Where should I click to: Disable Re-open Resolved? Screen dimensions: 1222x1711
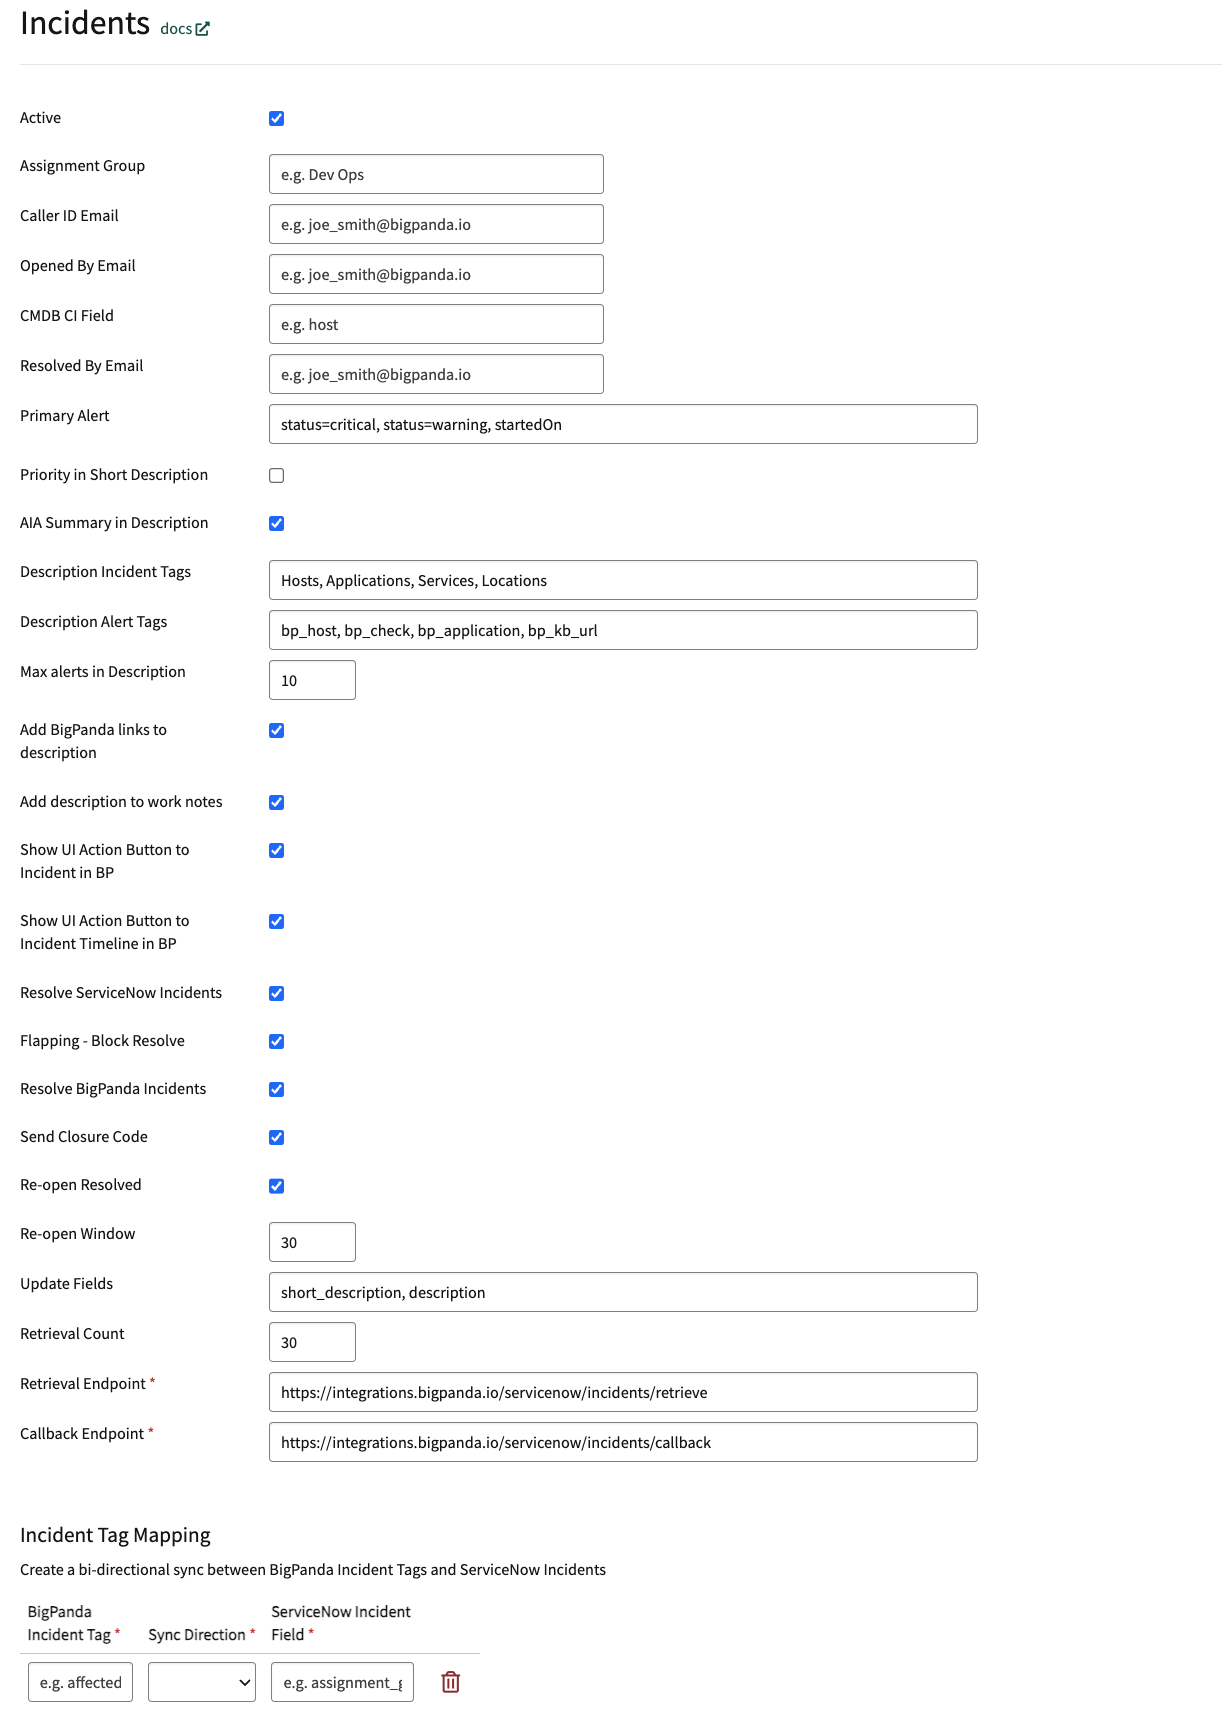(277, 1185)
